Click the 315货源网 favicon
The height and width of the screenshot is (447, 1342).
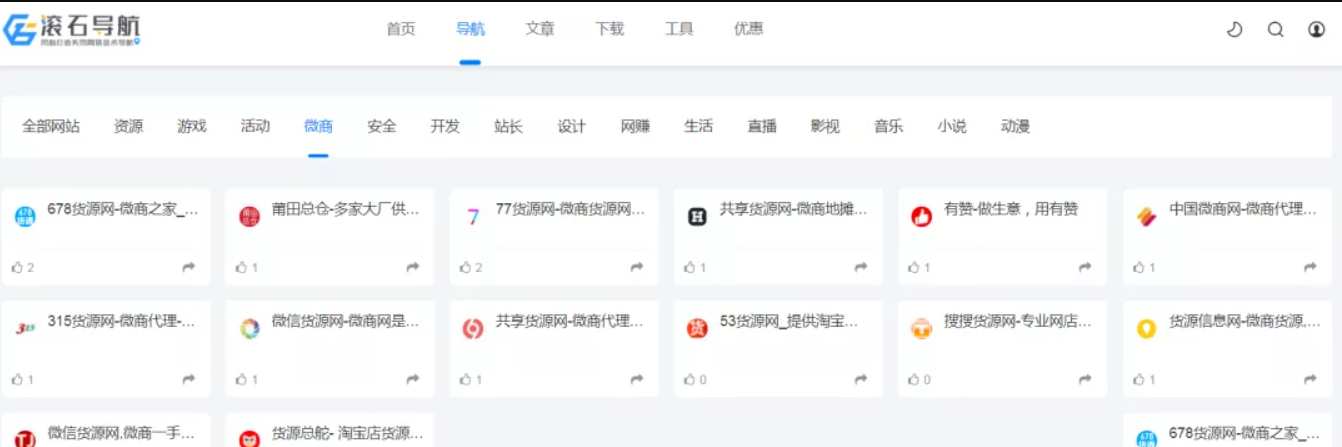point(25,328)
